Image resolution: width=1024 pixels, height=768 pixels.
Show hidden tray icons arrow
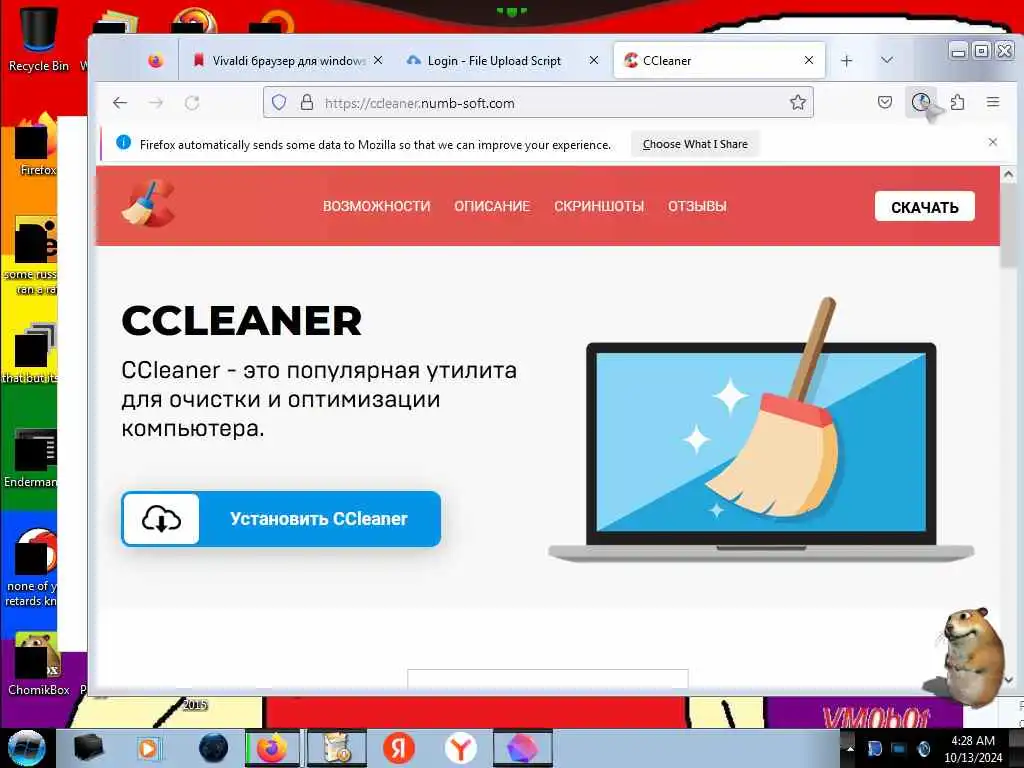click(x=850, y=748)
